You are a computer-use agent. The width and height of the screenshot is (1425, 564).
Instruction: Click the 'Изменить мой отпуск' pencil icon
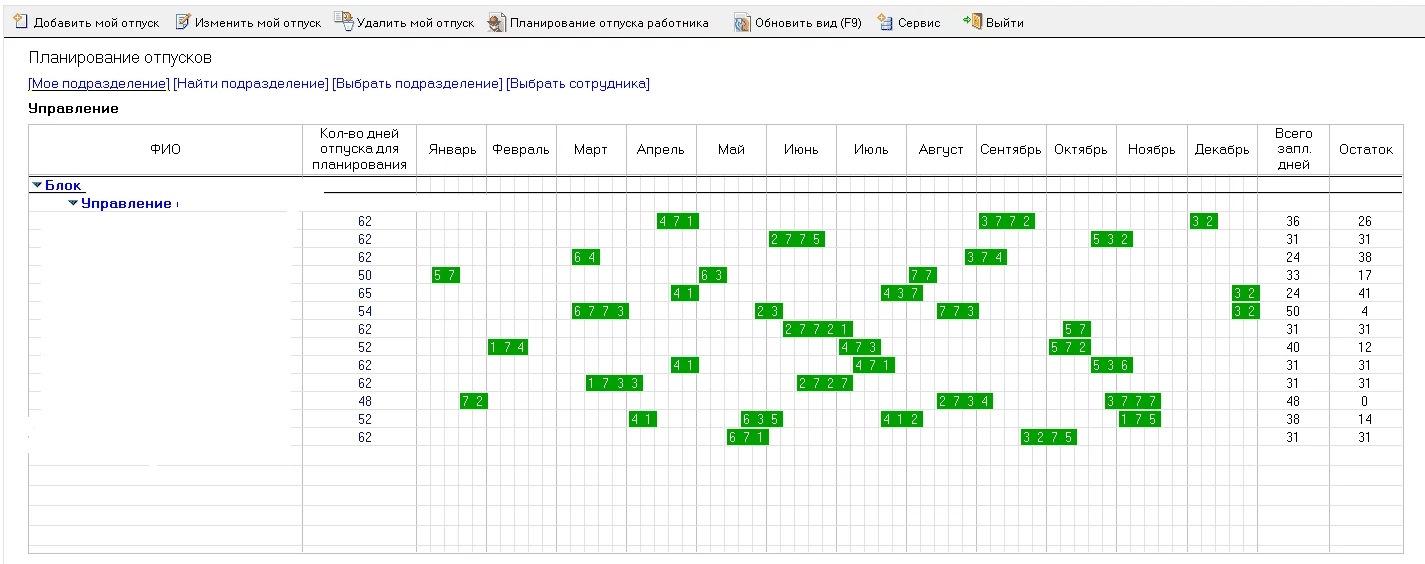pyautogui.click(x=182, y=22)
